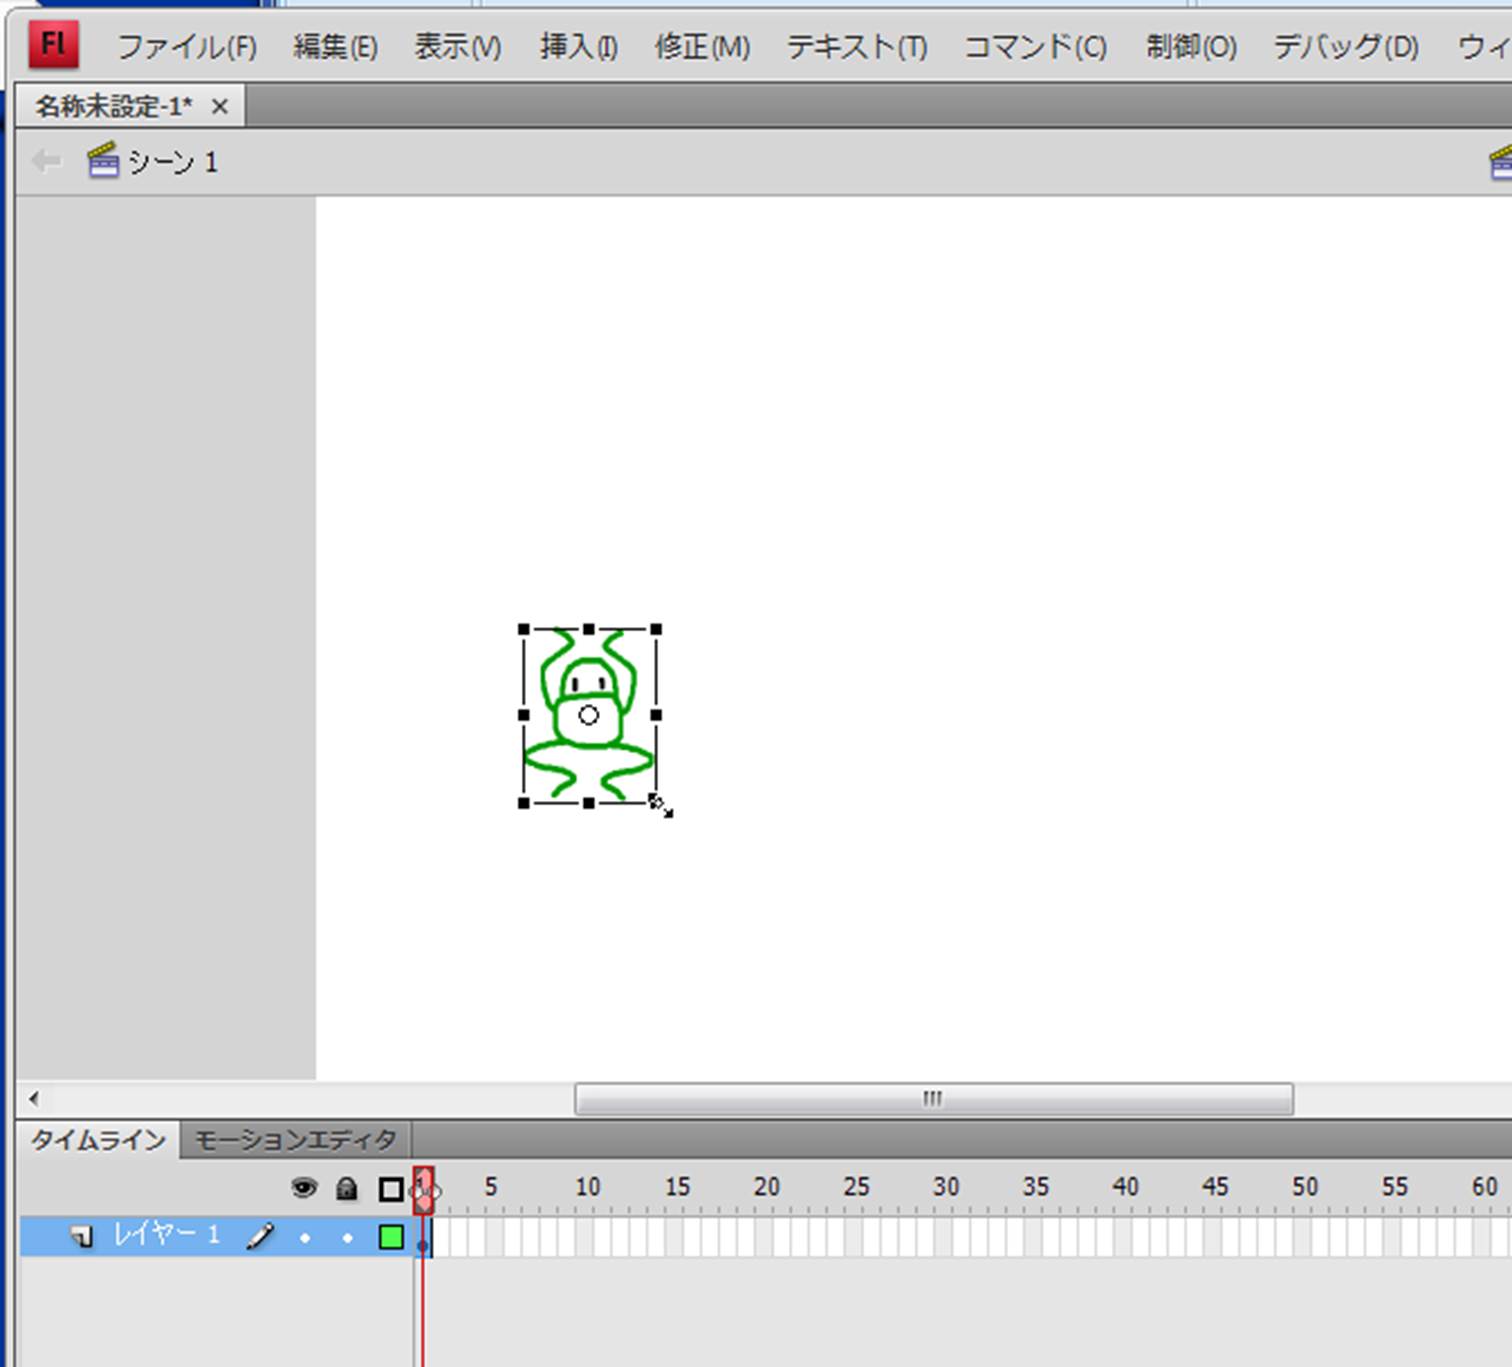Click the clapperboard icon next to シーン 1

point(103,161)
